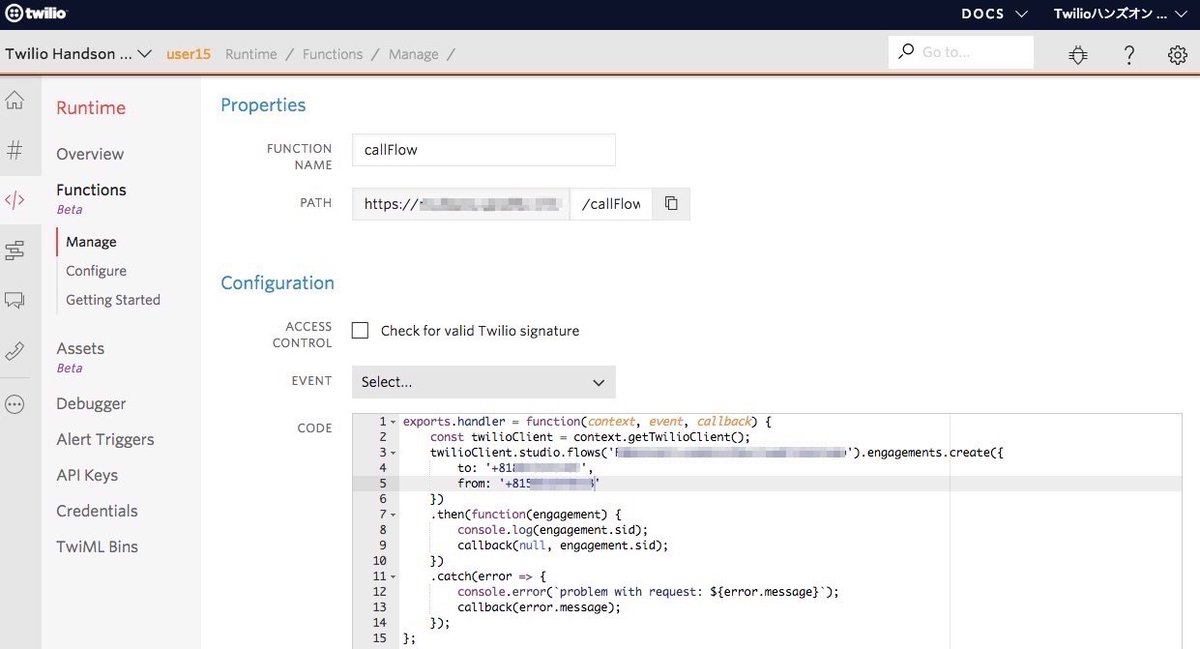Open TwiML Bins in sidebar
The height and width of the screenshot is (649, 1200).
point(97,547)
